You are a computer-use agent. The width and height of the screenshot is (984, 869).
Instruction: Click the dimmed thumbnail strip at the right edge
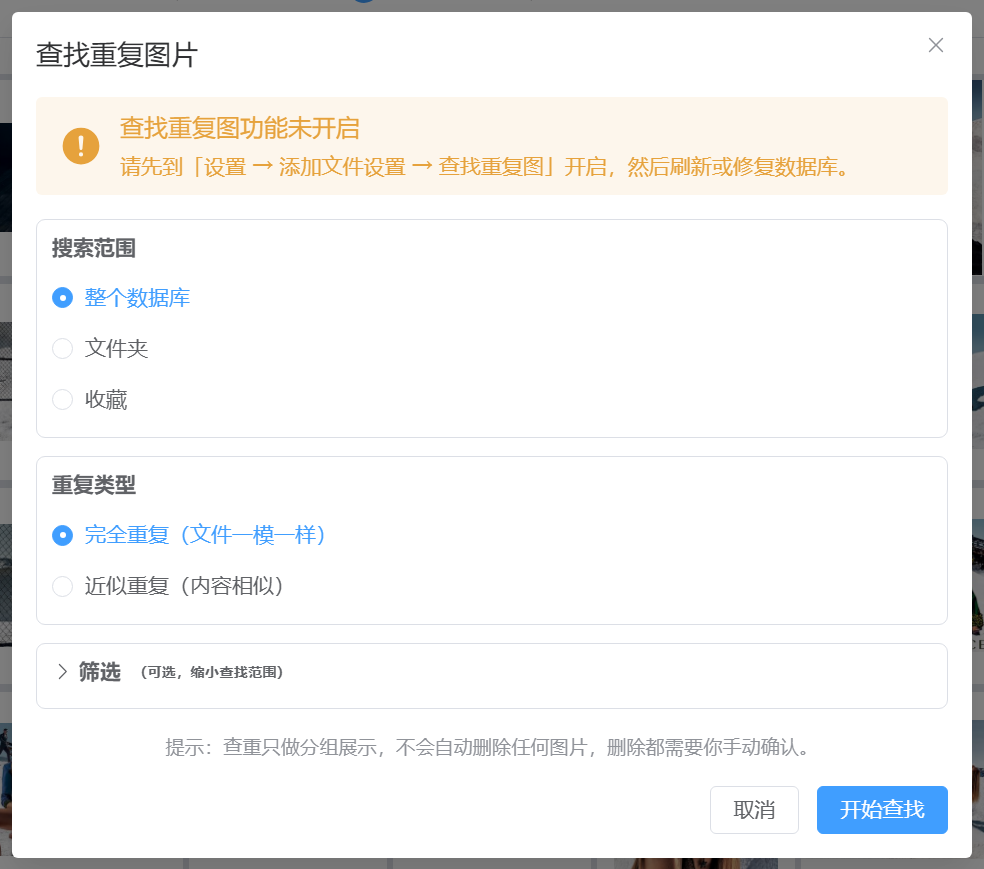[978, 439]
